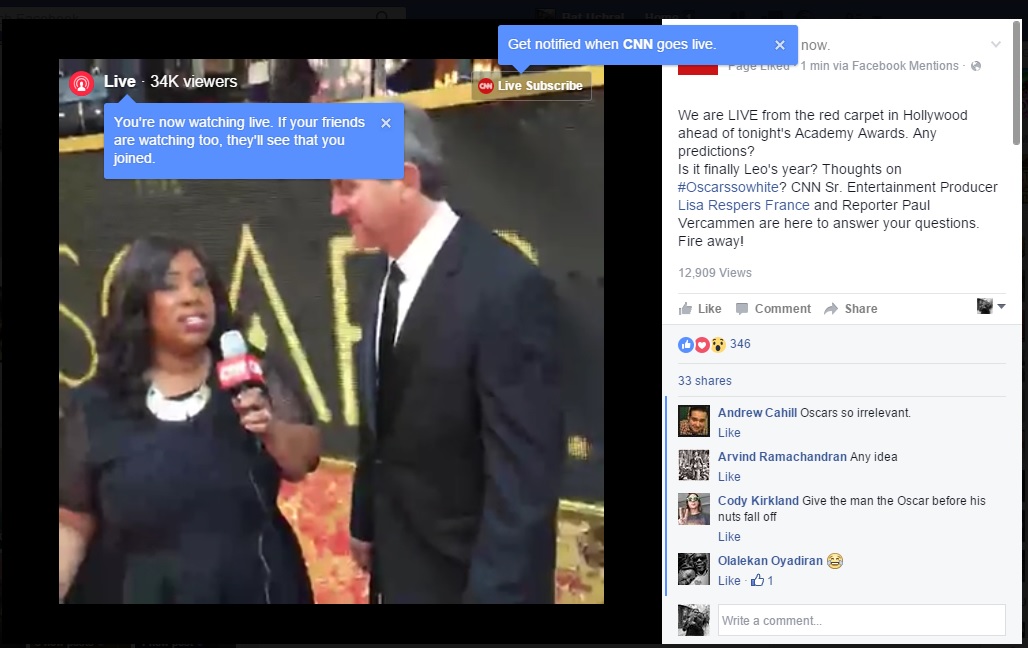
Task: Click Olalekan Oyadiran's avatar thumbnail
Action: pyautogui.click(x=694, y=569)
